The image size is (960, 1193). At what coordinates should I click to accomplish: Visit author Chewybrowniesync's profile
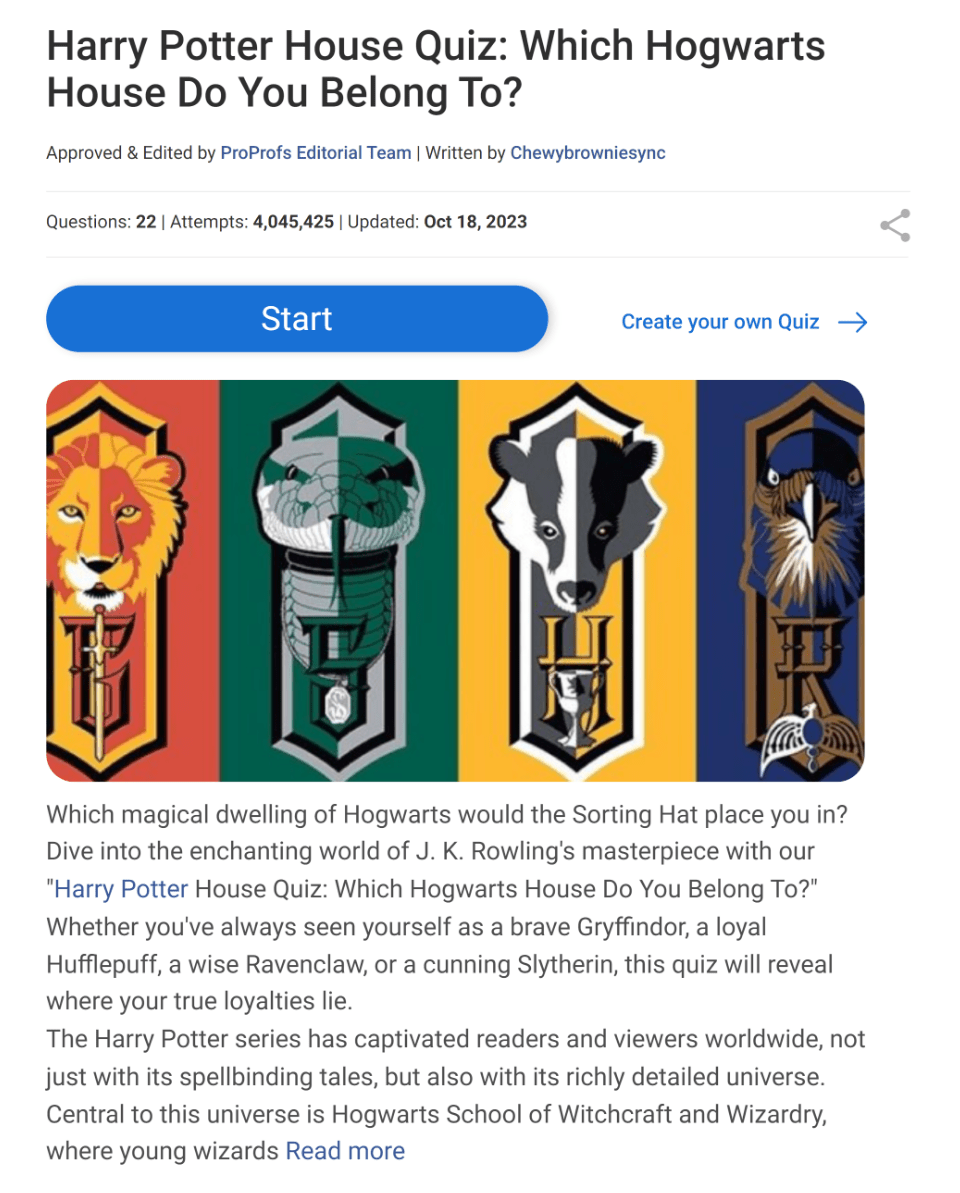[587, 153]
